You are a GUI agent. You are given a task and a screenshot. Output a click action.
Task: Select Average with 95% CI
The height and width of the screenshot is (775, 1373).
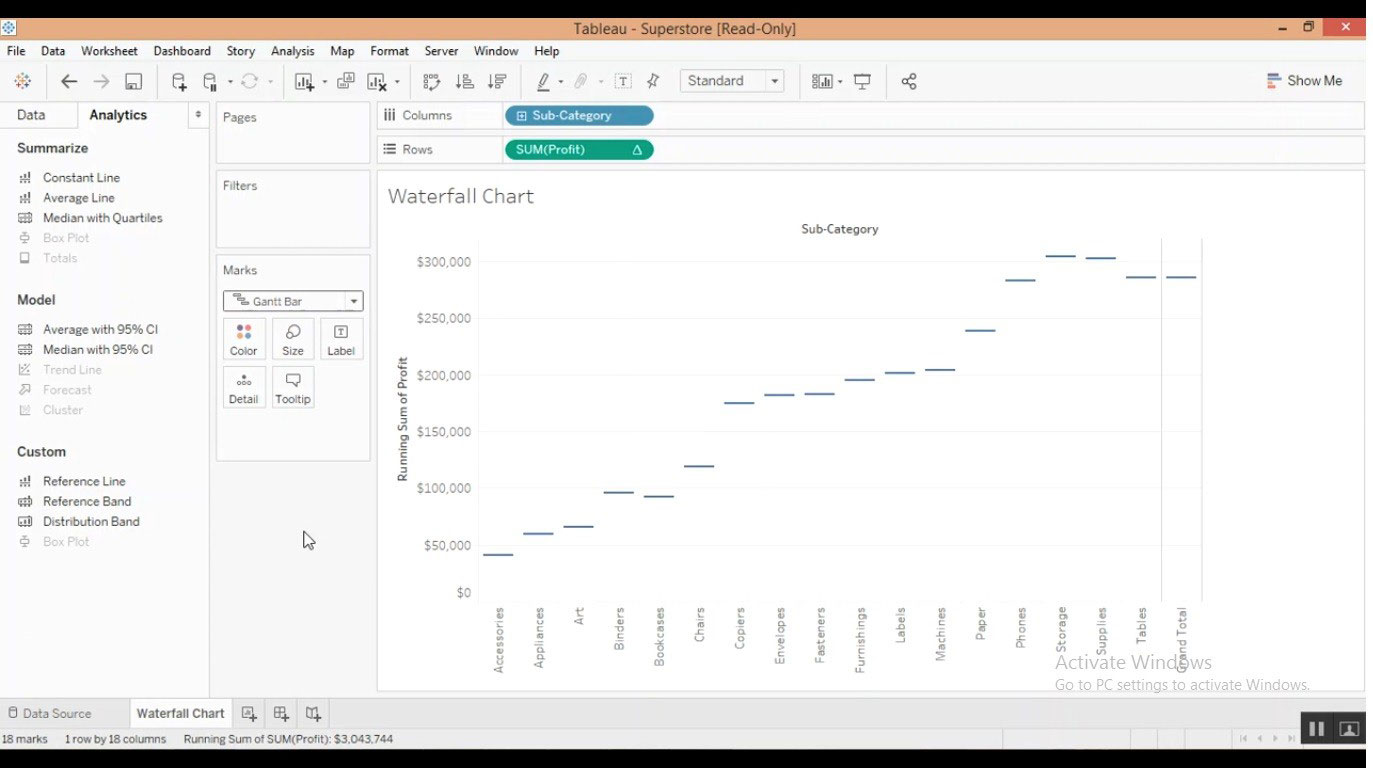pos(100,330)
